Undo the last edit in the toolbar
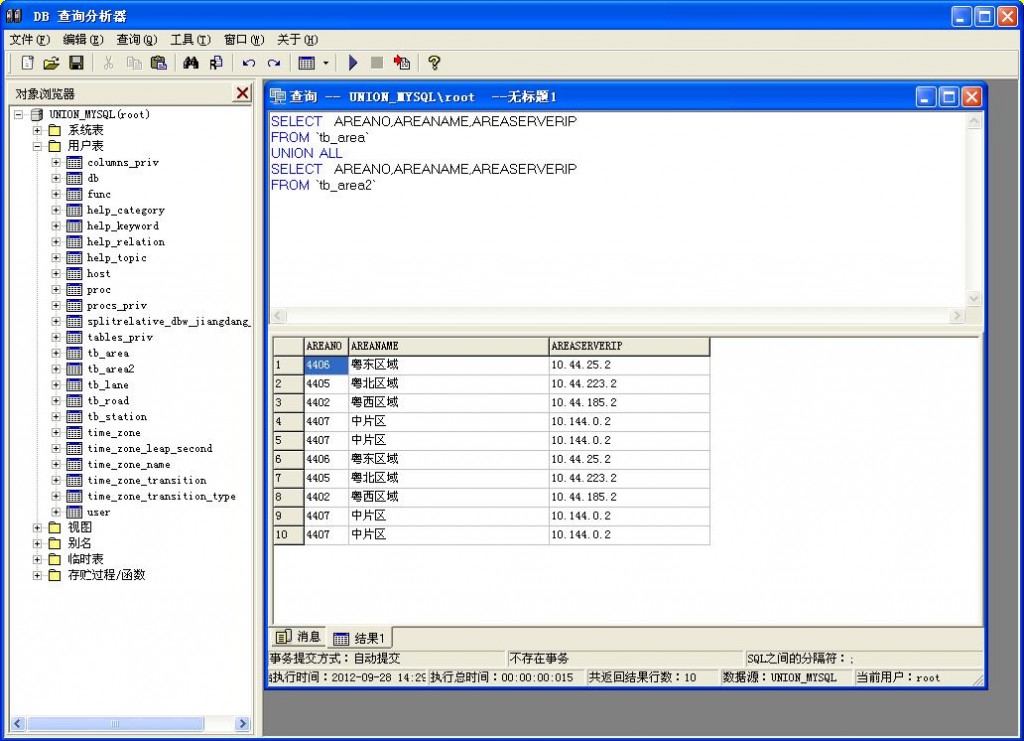Screen dimensions: 1024x741 [x=249, y=63]
